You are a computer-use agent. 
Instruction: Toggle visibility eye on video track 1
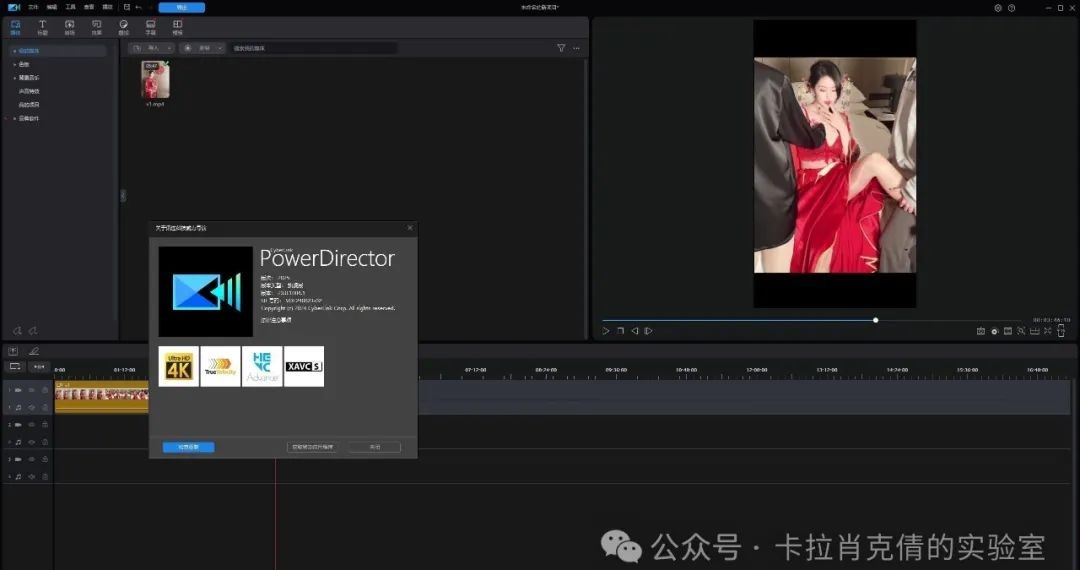(31, 390)
